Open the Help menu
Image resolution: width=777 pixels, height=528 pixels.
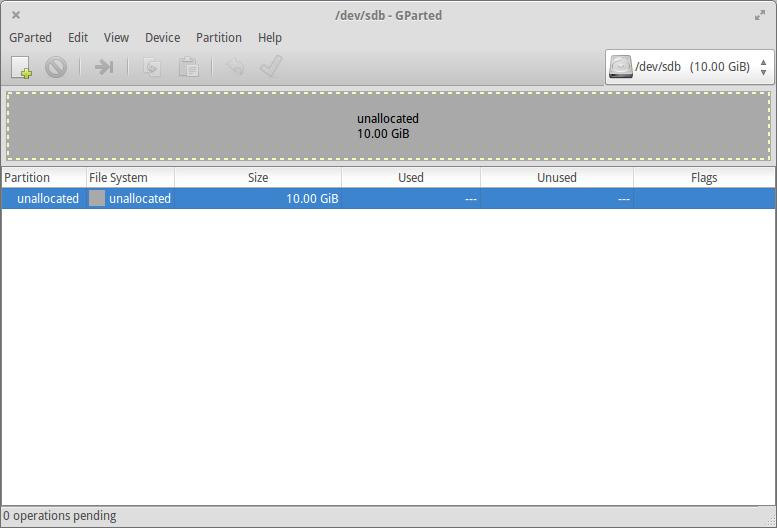270,37
